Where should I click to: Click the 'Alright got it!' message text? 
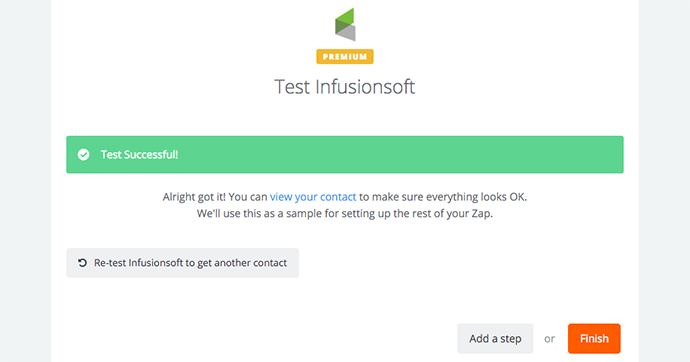tap(194, 197)
